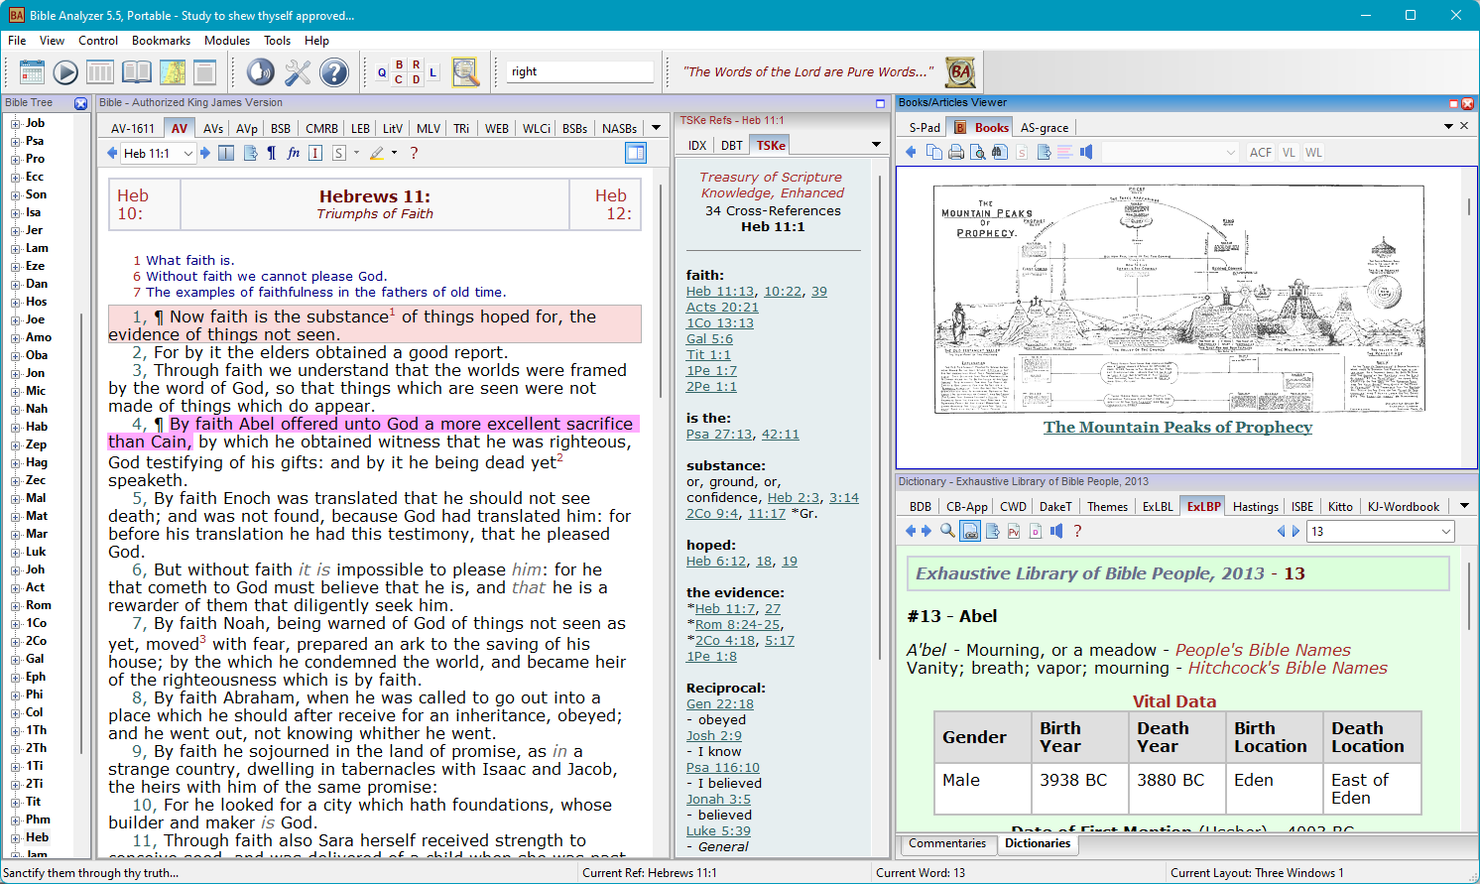The width and height of the screenshot is (1480, 884).
Task: Click the Q quick search button
Action: [x=382, y=72]
